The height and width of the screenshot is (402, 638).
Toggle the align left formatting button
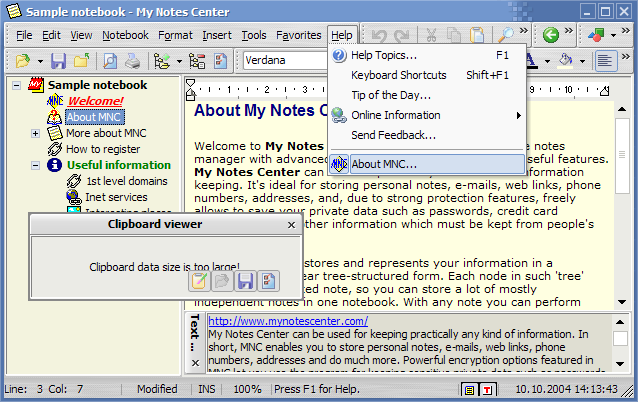[x=605, y=61]
